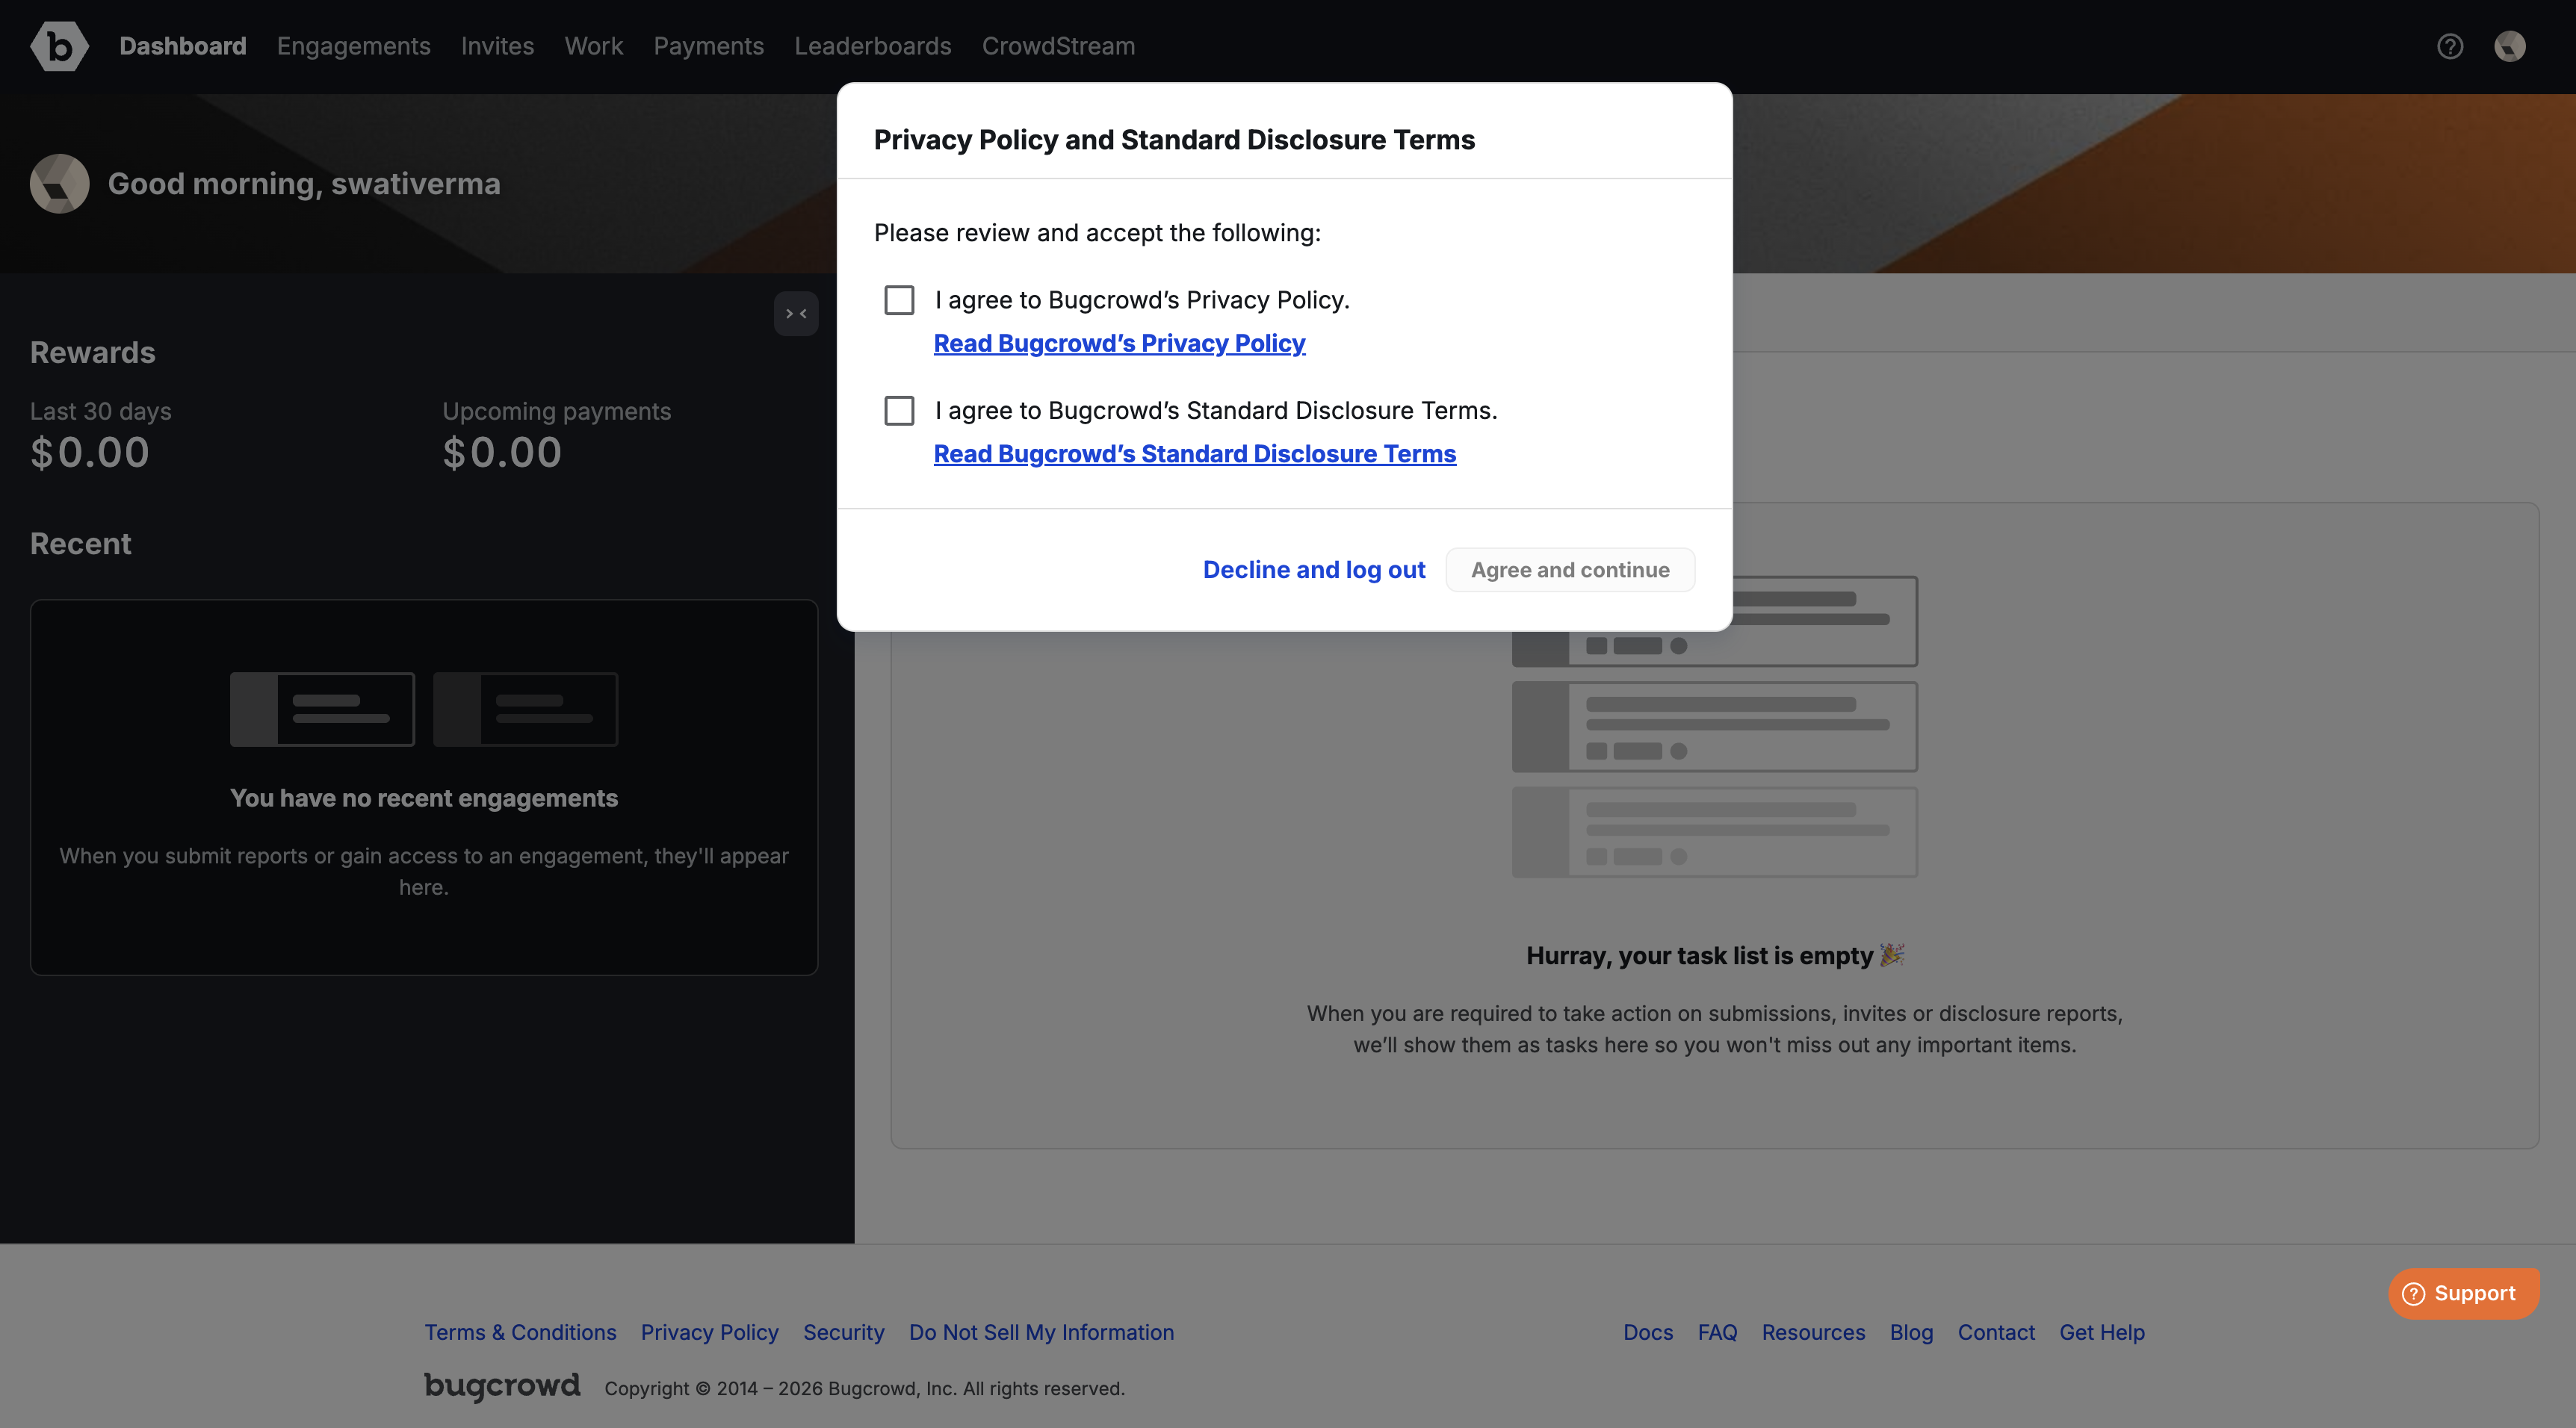Open the Security footer link
This screenshot has height=1428, width=2576.
tap(844, 1332)
